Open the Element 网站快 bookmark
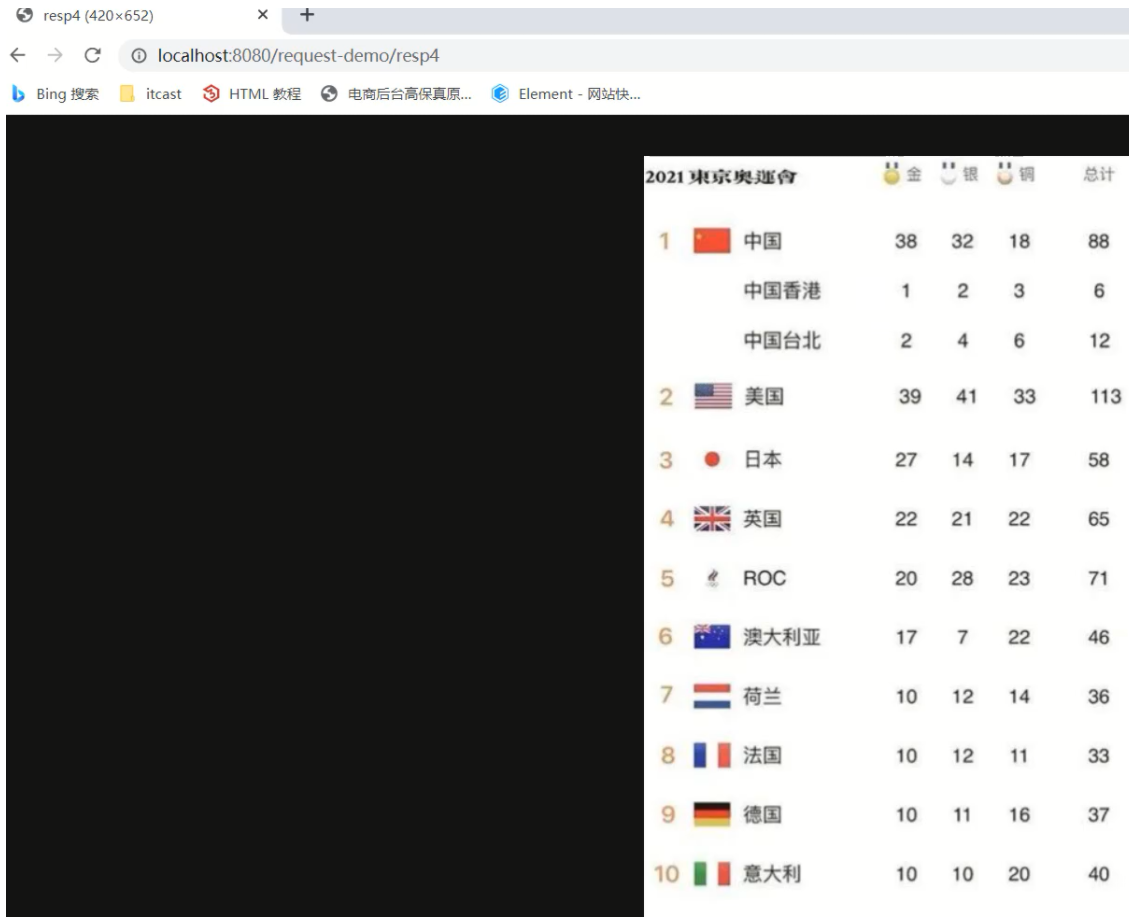 tap(565, 94)
